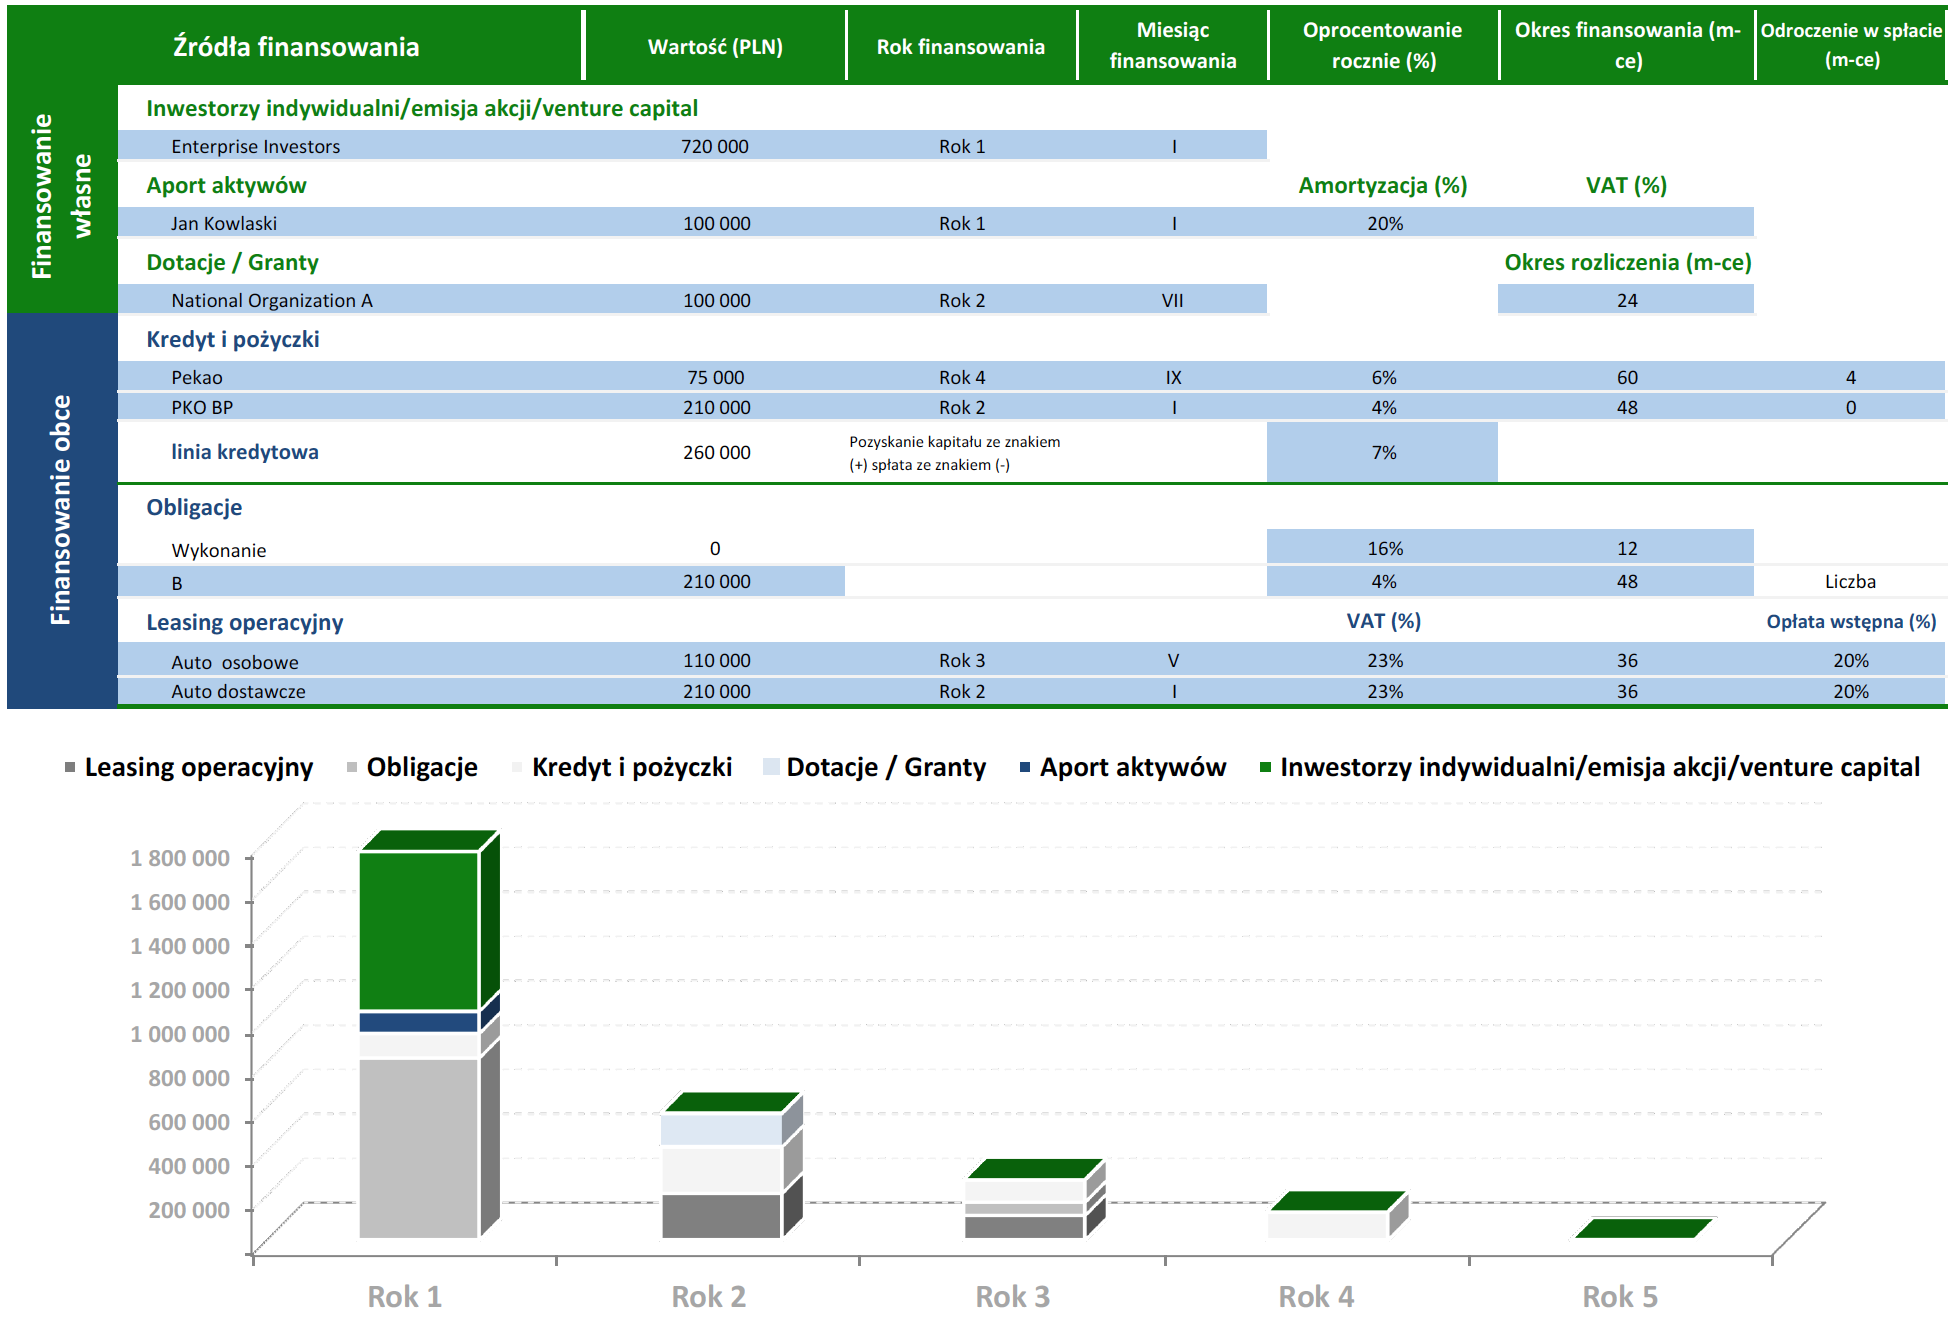Viewport: 1960px width, 1337px height.
Task: Click the linia kredytowa label
Action: coord(245,452)
